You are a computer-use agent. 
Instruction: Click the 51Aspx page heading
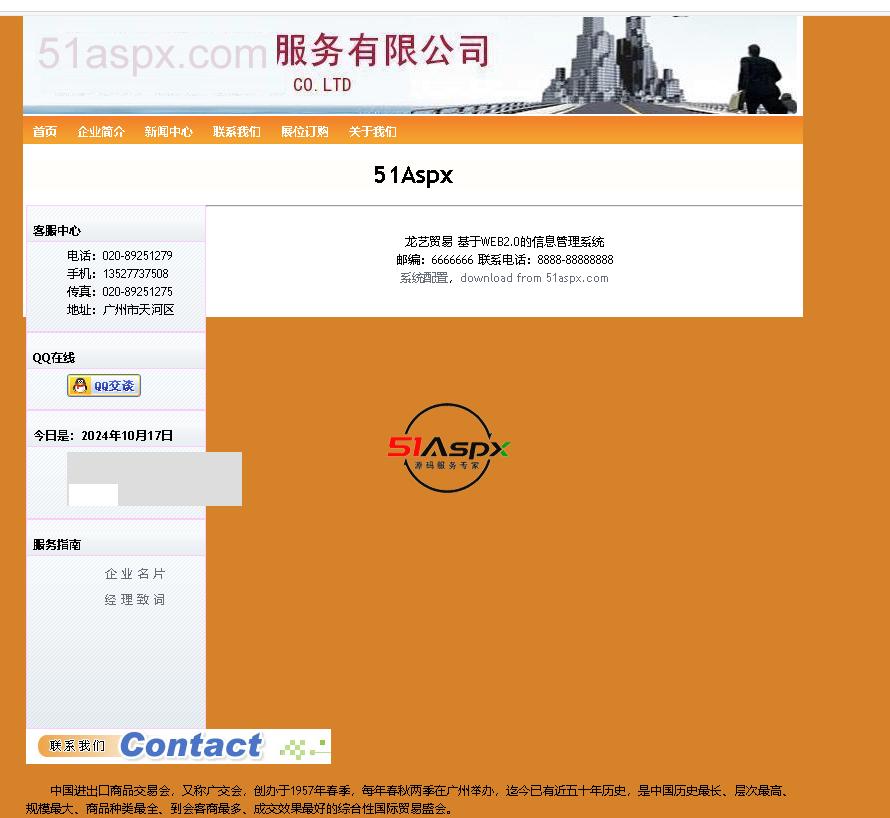point(413,175)
